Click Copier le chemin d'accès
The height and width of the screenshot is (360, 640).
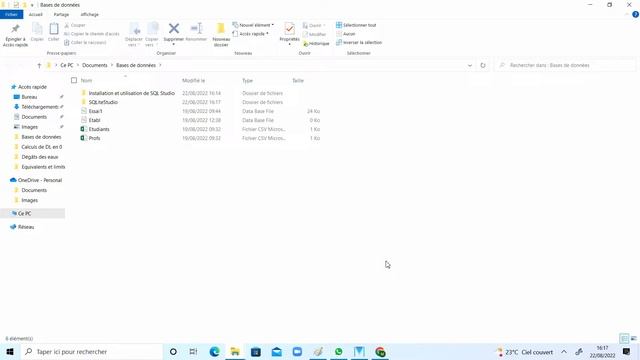click(92, 34)
